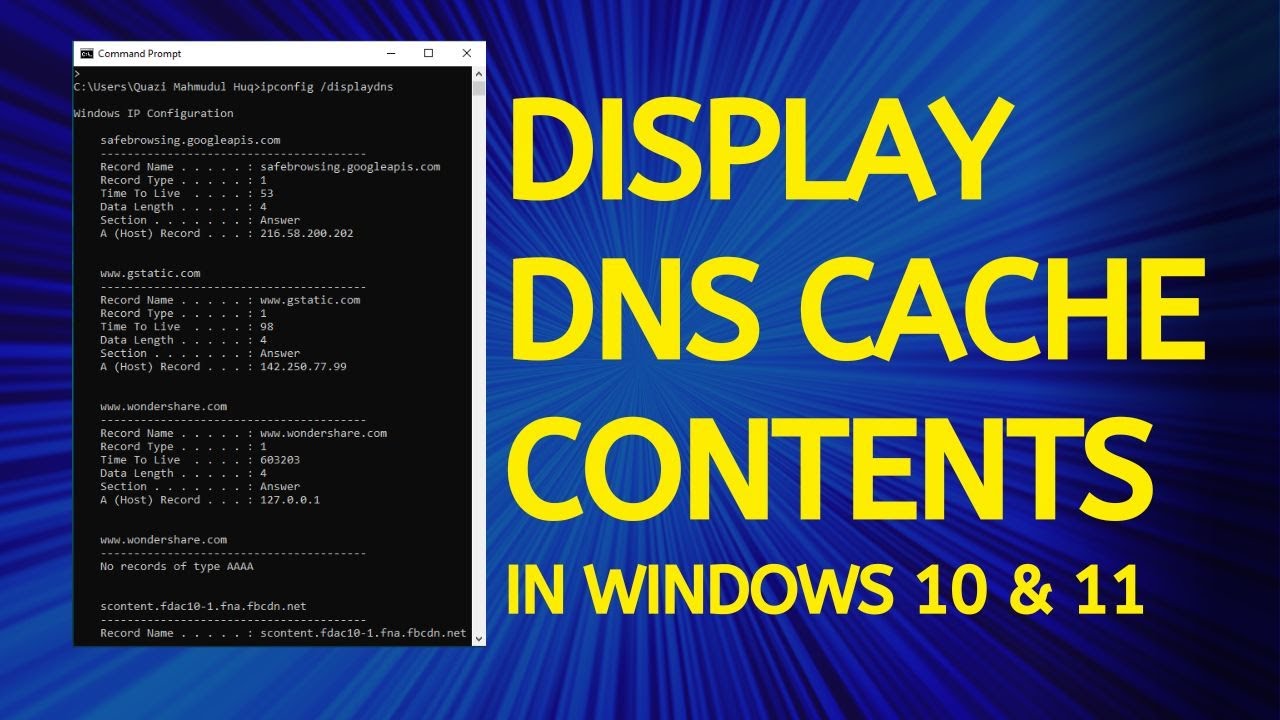Maximize the Command Prompt window
Image resolution: width=1280 pixels, height=720 pixels.
click(429, 54)
